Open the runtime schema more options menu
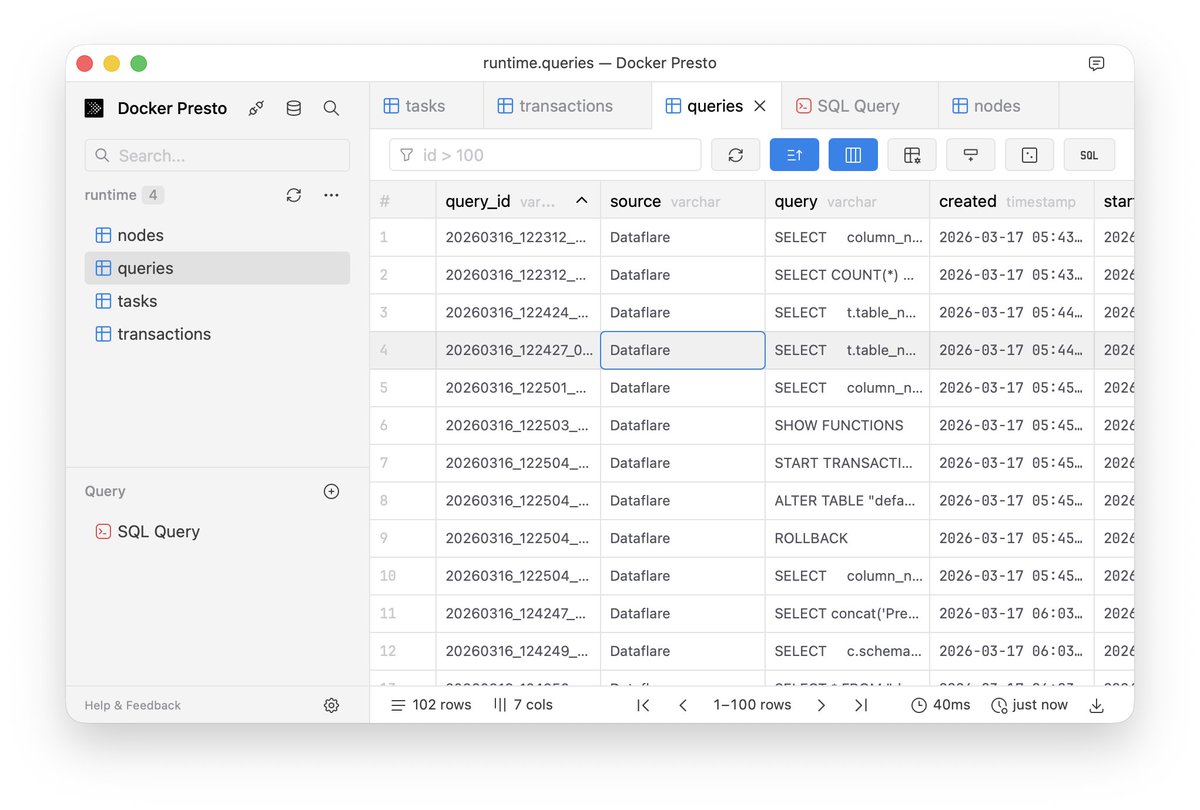 331,195
